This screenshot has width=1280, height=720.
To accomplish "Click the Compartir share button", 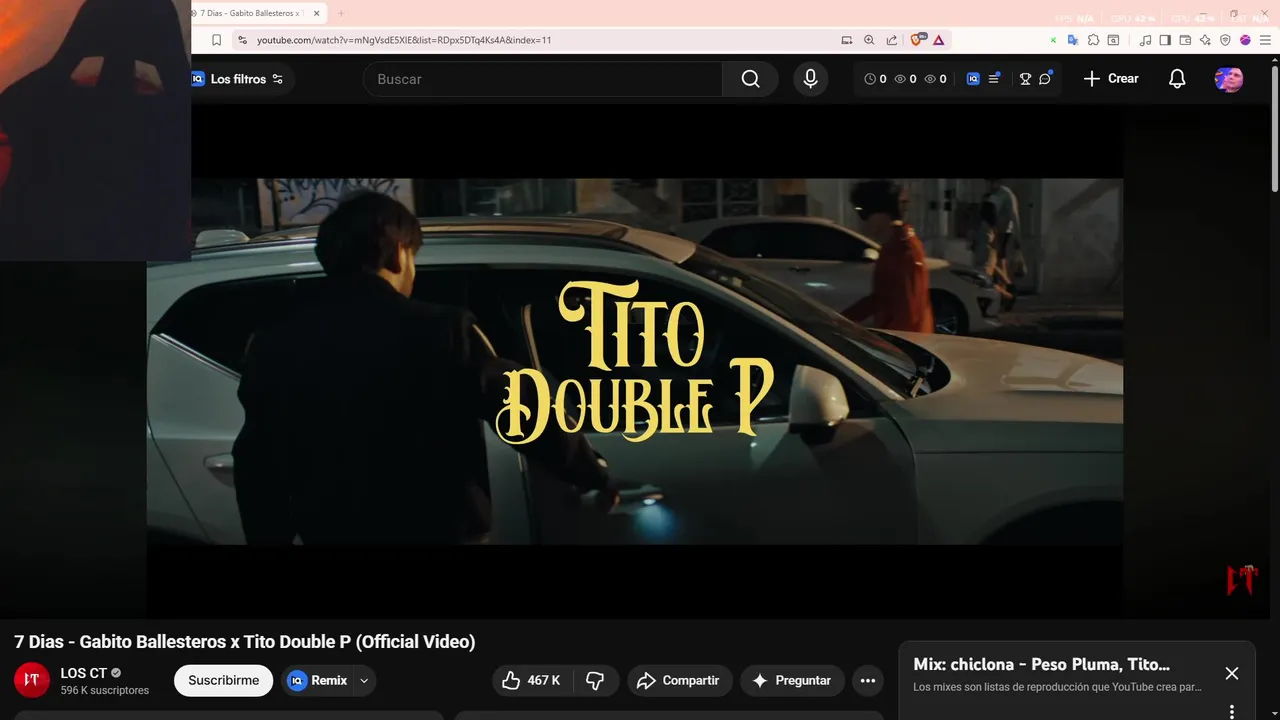I will click(x=680, y=680).
